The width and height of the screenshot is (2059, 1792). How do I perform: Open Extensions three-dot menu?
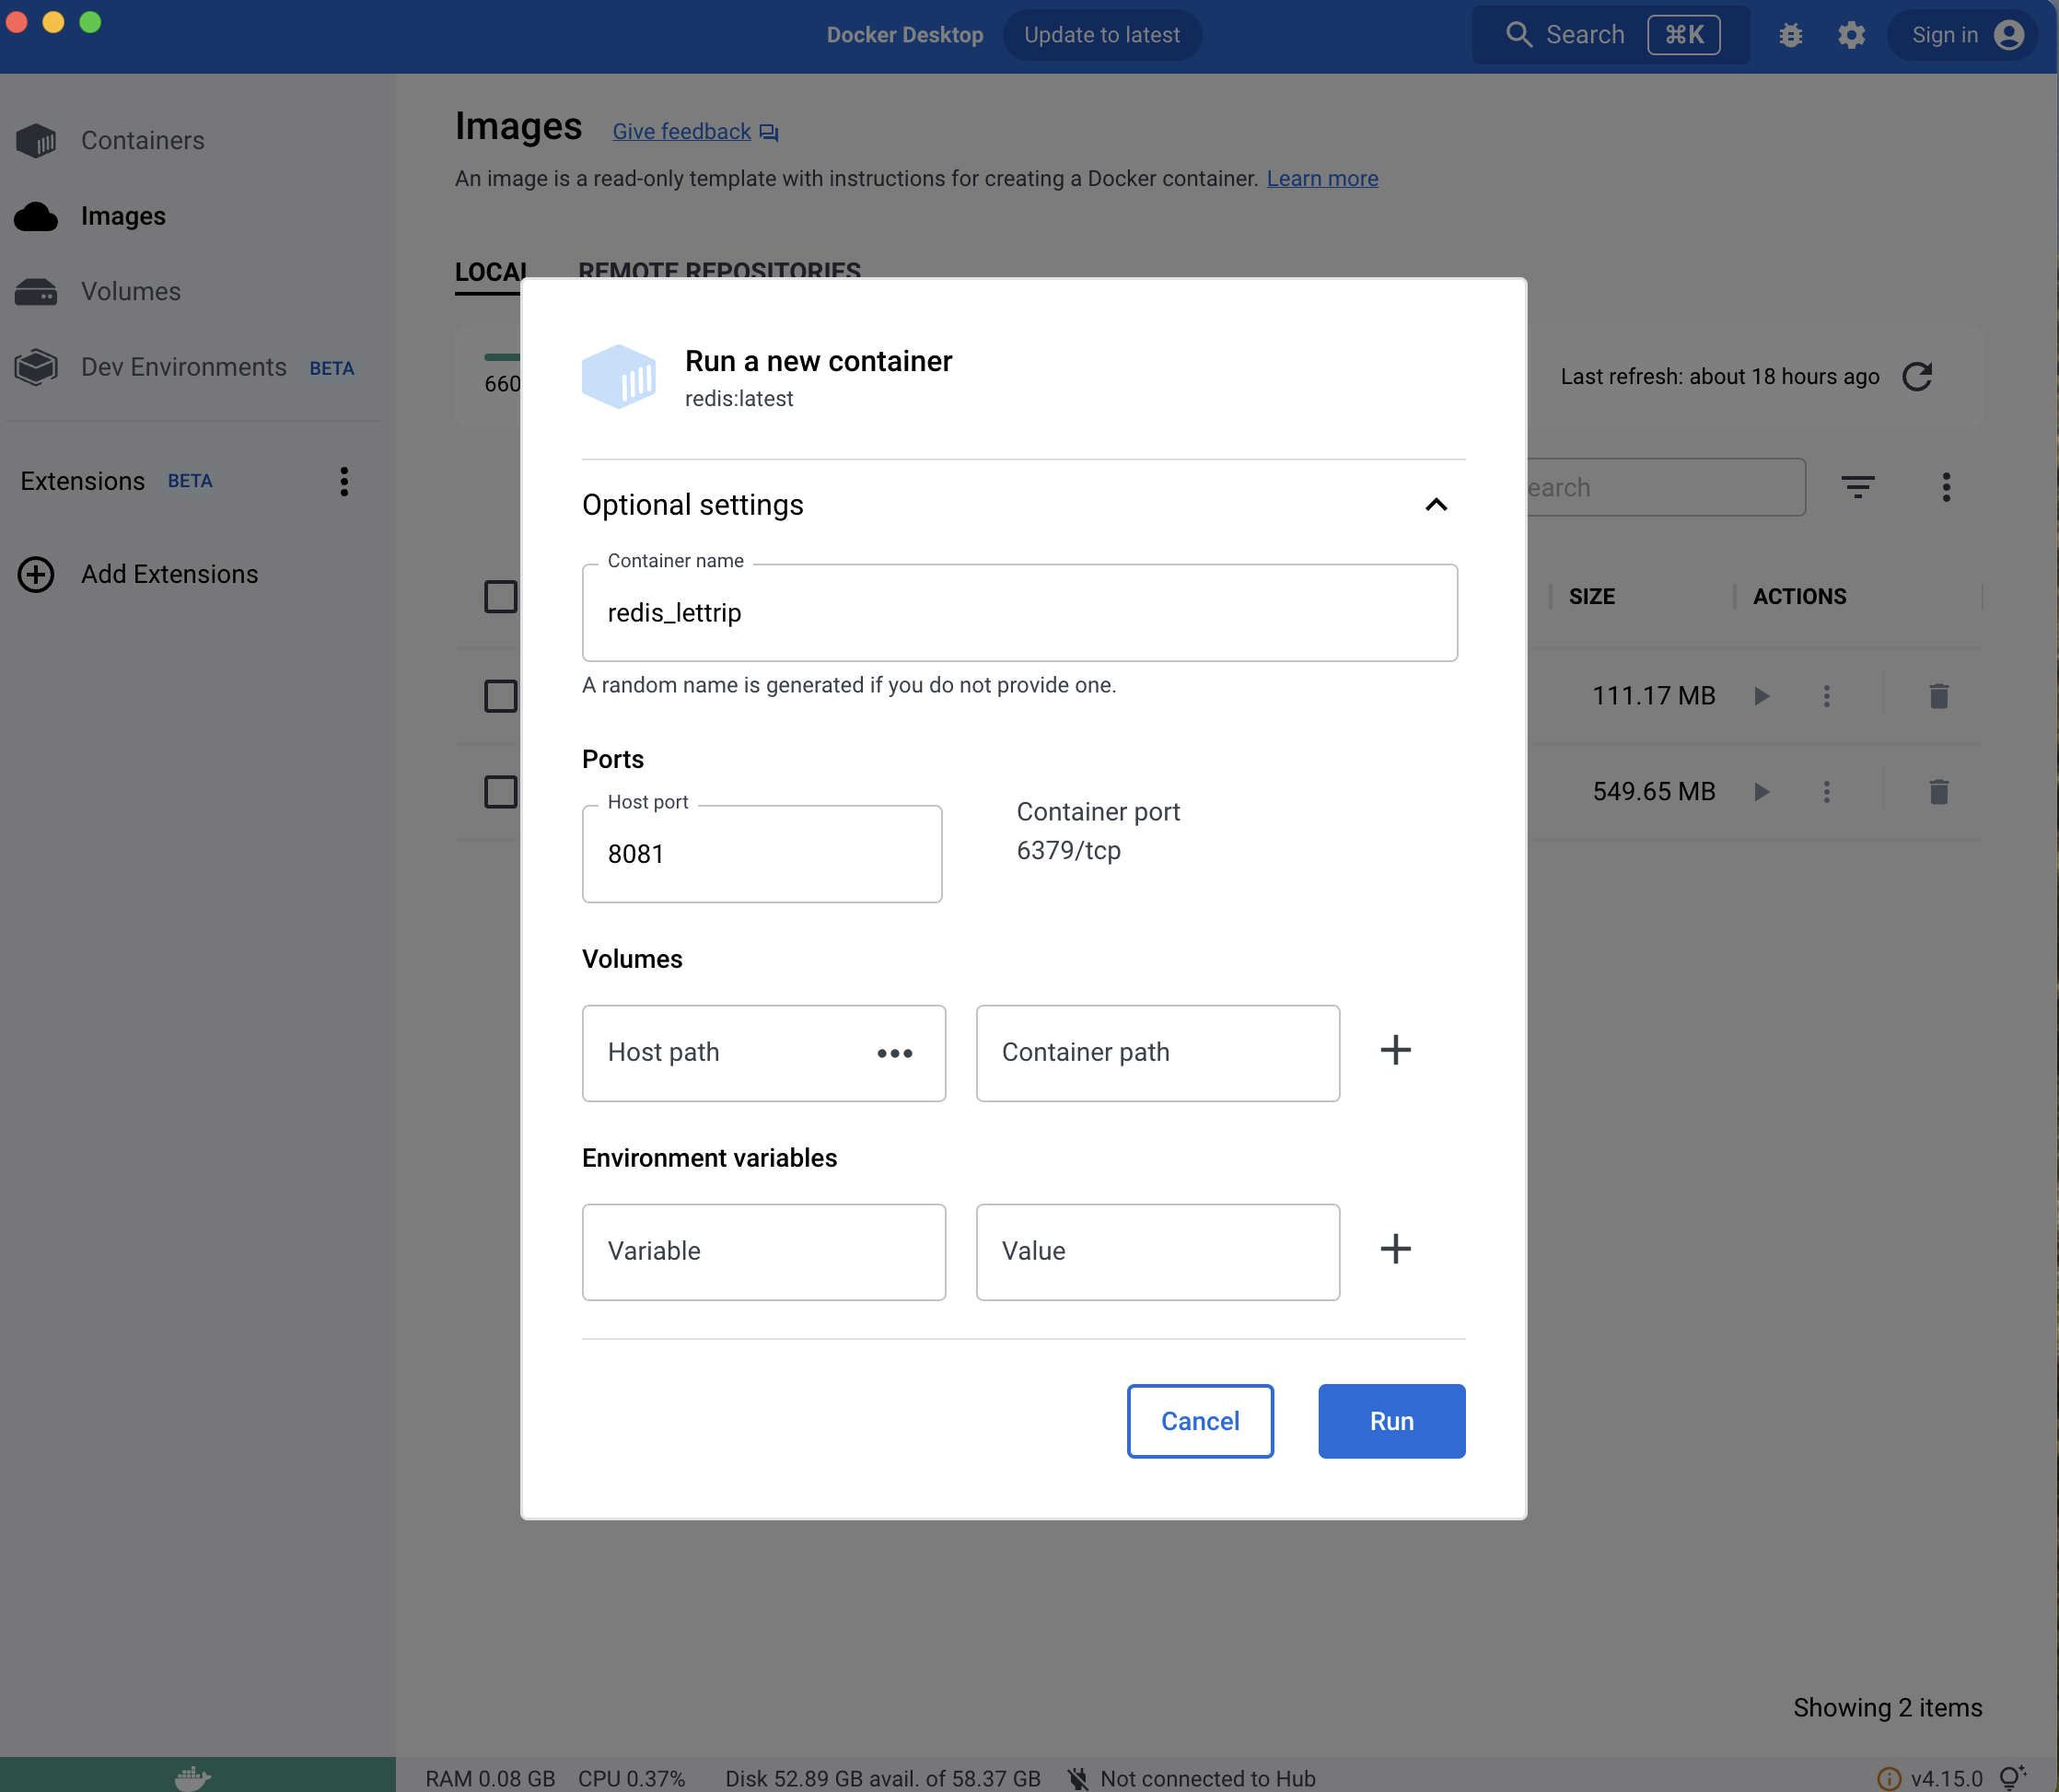[x=344, y=482]
